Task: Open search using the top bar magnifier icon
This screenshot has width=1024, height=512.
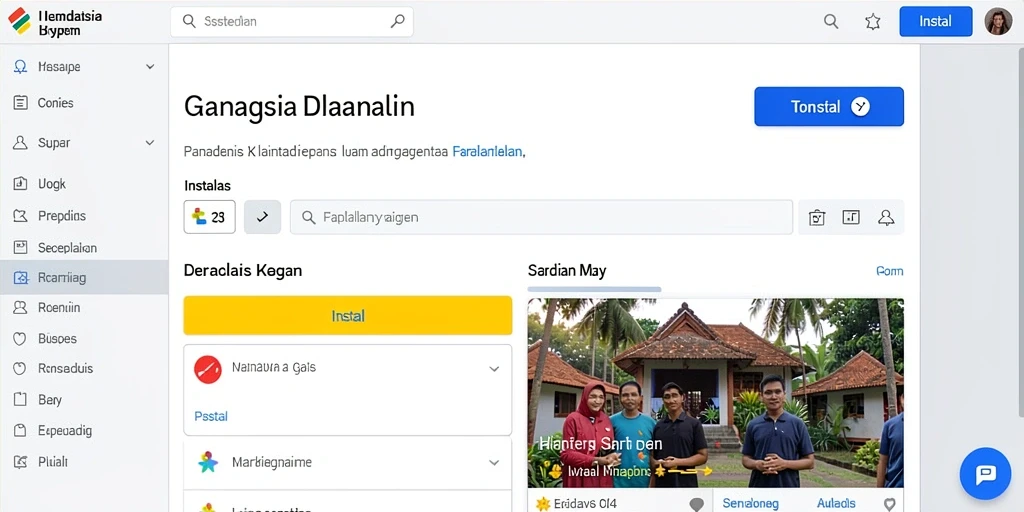Action: (831, 22)
